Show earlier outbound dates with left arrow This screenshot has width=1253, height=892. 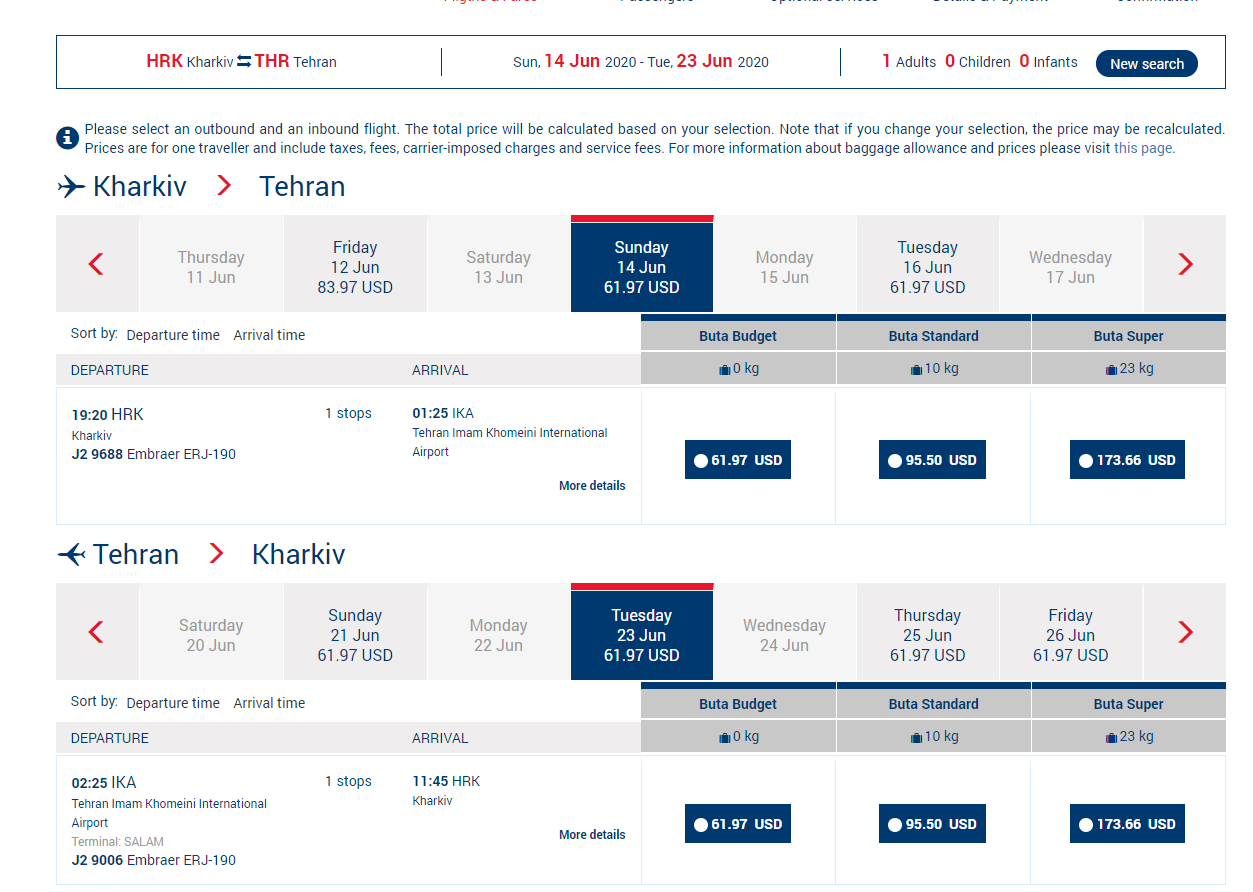point(96,265)
